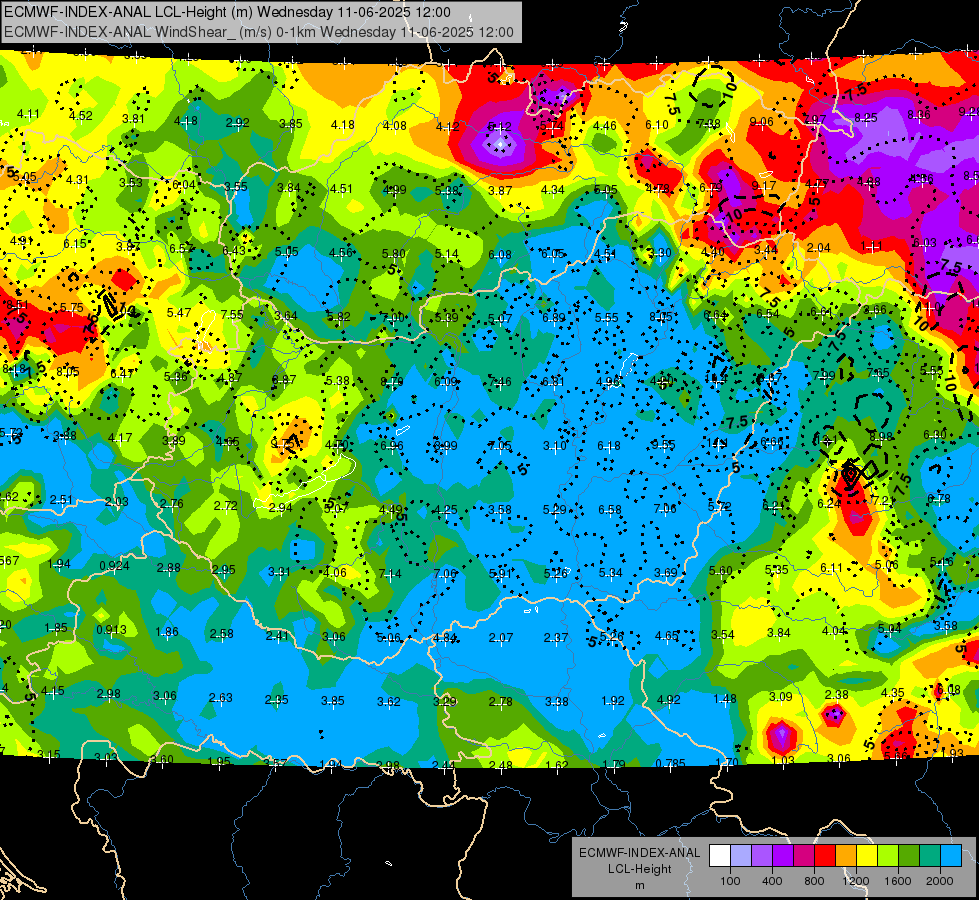
Task: Select the sky blue legend swatch
Action: coord(951,856)
